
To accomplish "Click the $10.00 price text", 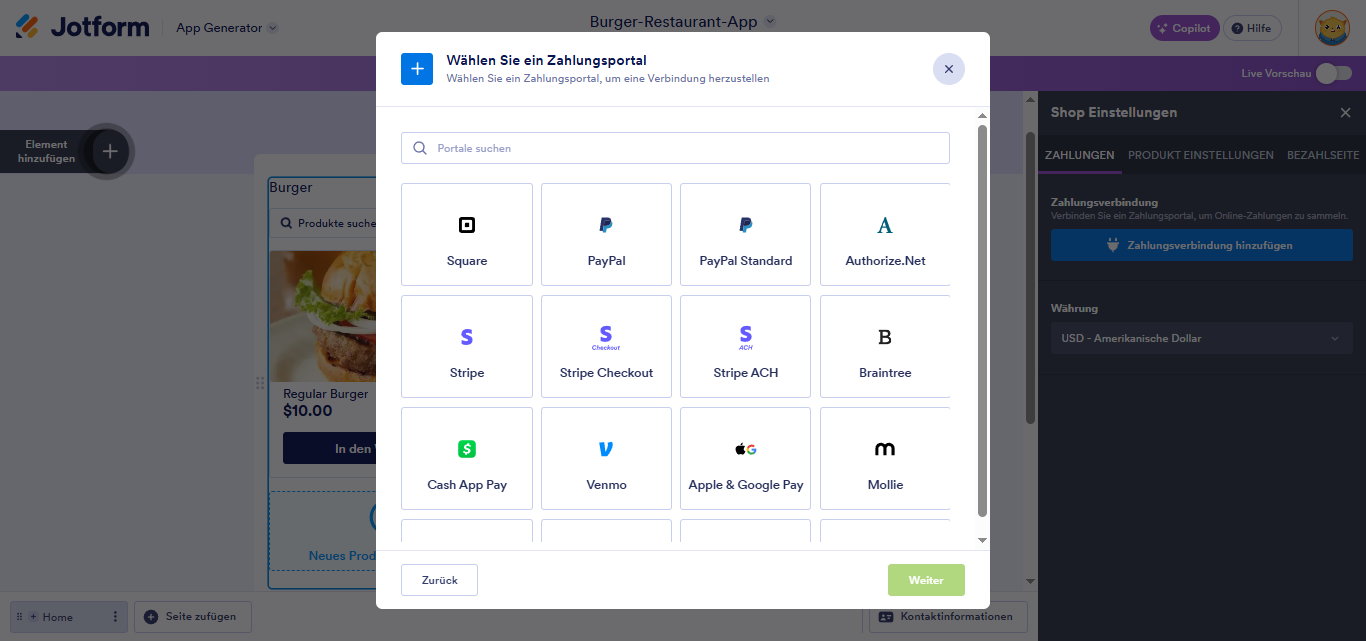I will (x=308, y=411).
